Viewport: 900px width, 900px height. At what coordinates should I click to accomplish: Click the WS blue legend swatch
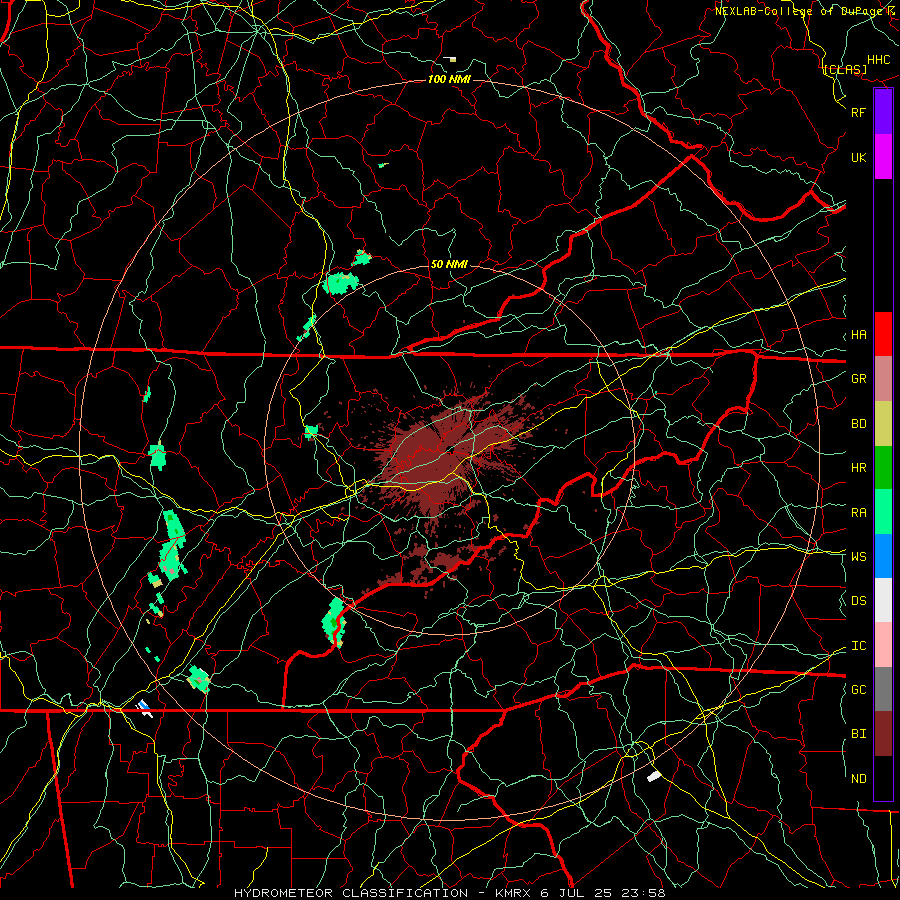point(883,556)
